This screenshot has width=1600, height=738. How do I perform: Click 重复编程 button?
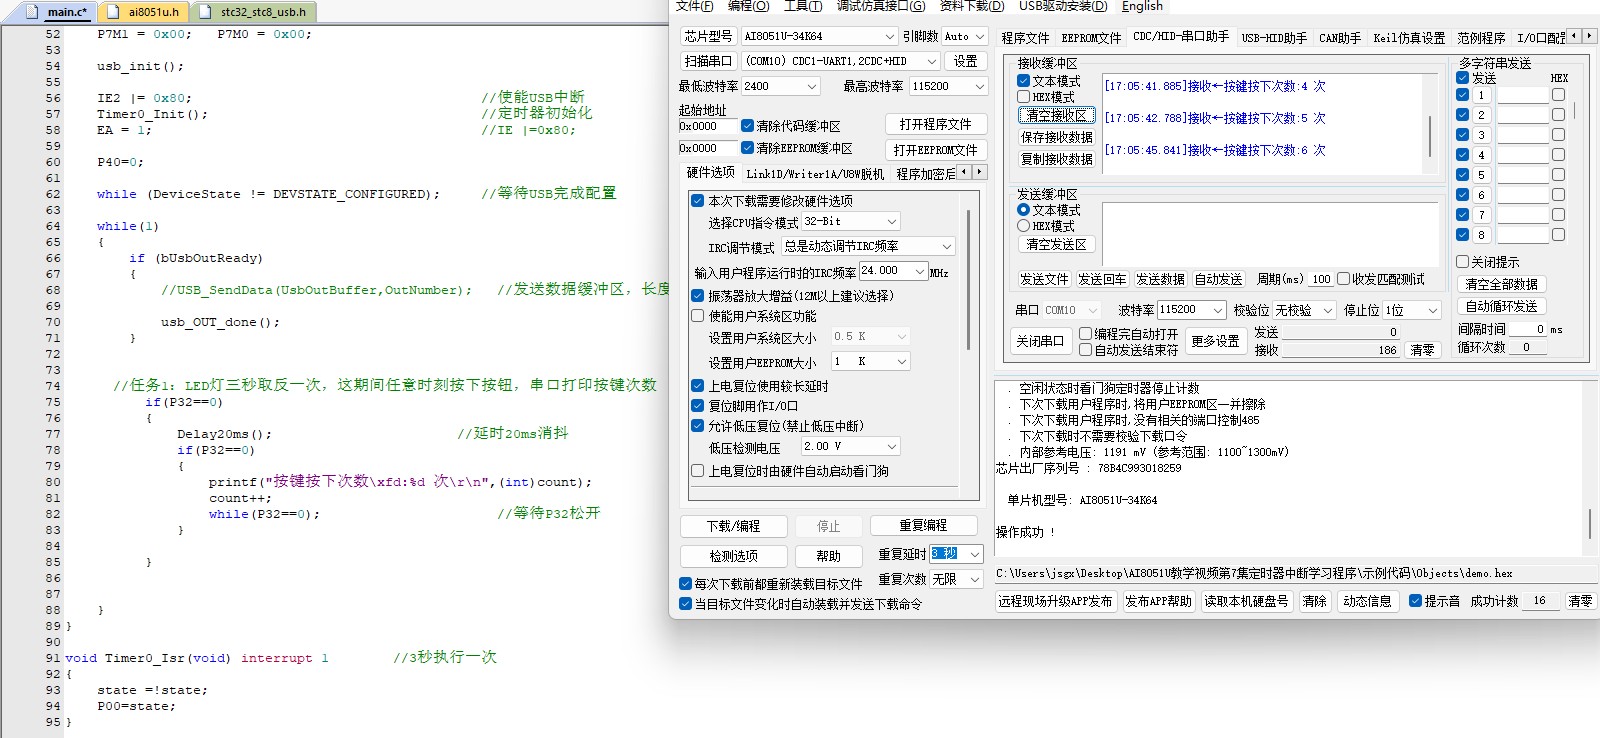923,525
